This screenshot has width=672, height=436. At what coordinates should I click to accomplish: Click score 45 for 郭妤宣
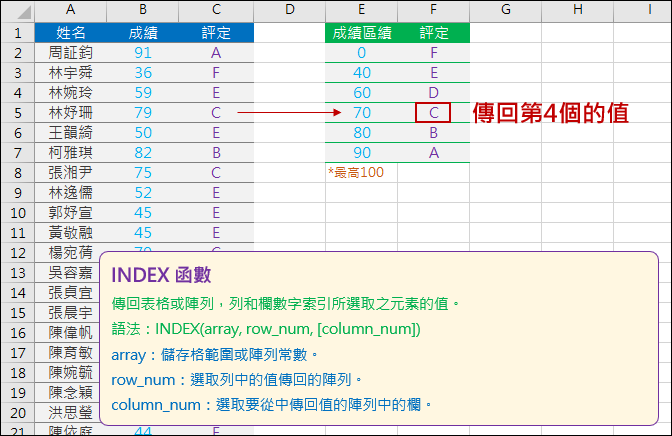(x=143, y=213)
